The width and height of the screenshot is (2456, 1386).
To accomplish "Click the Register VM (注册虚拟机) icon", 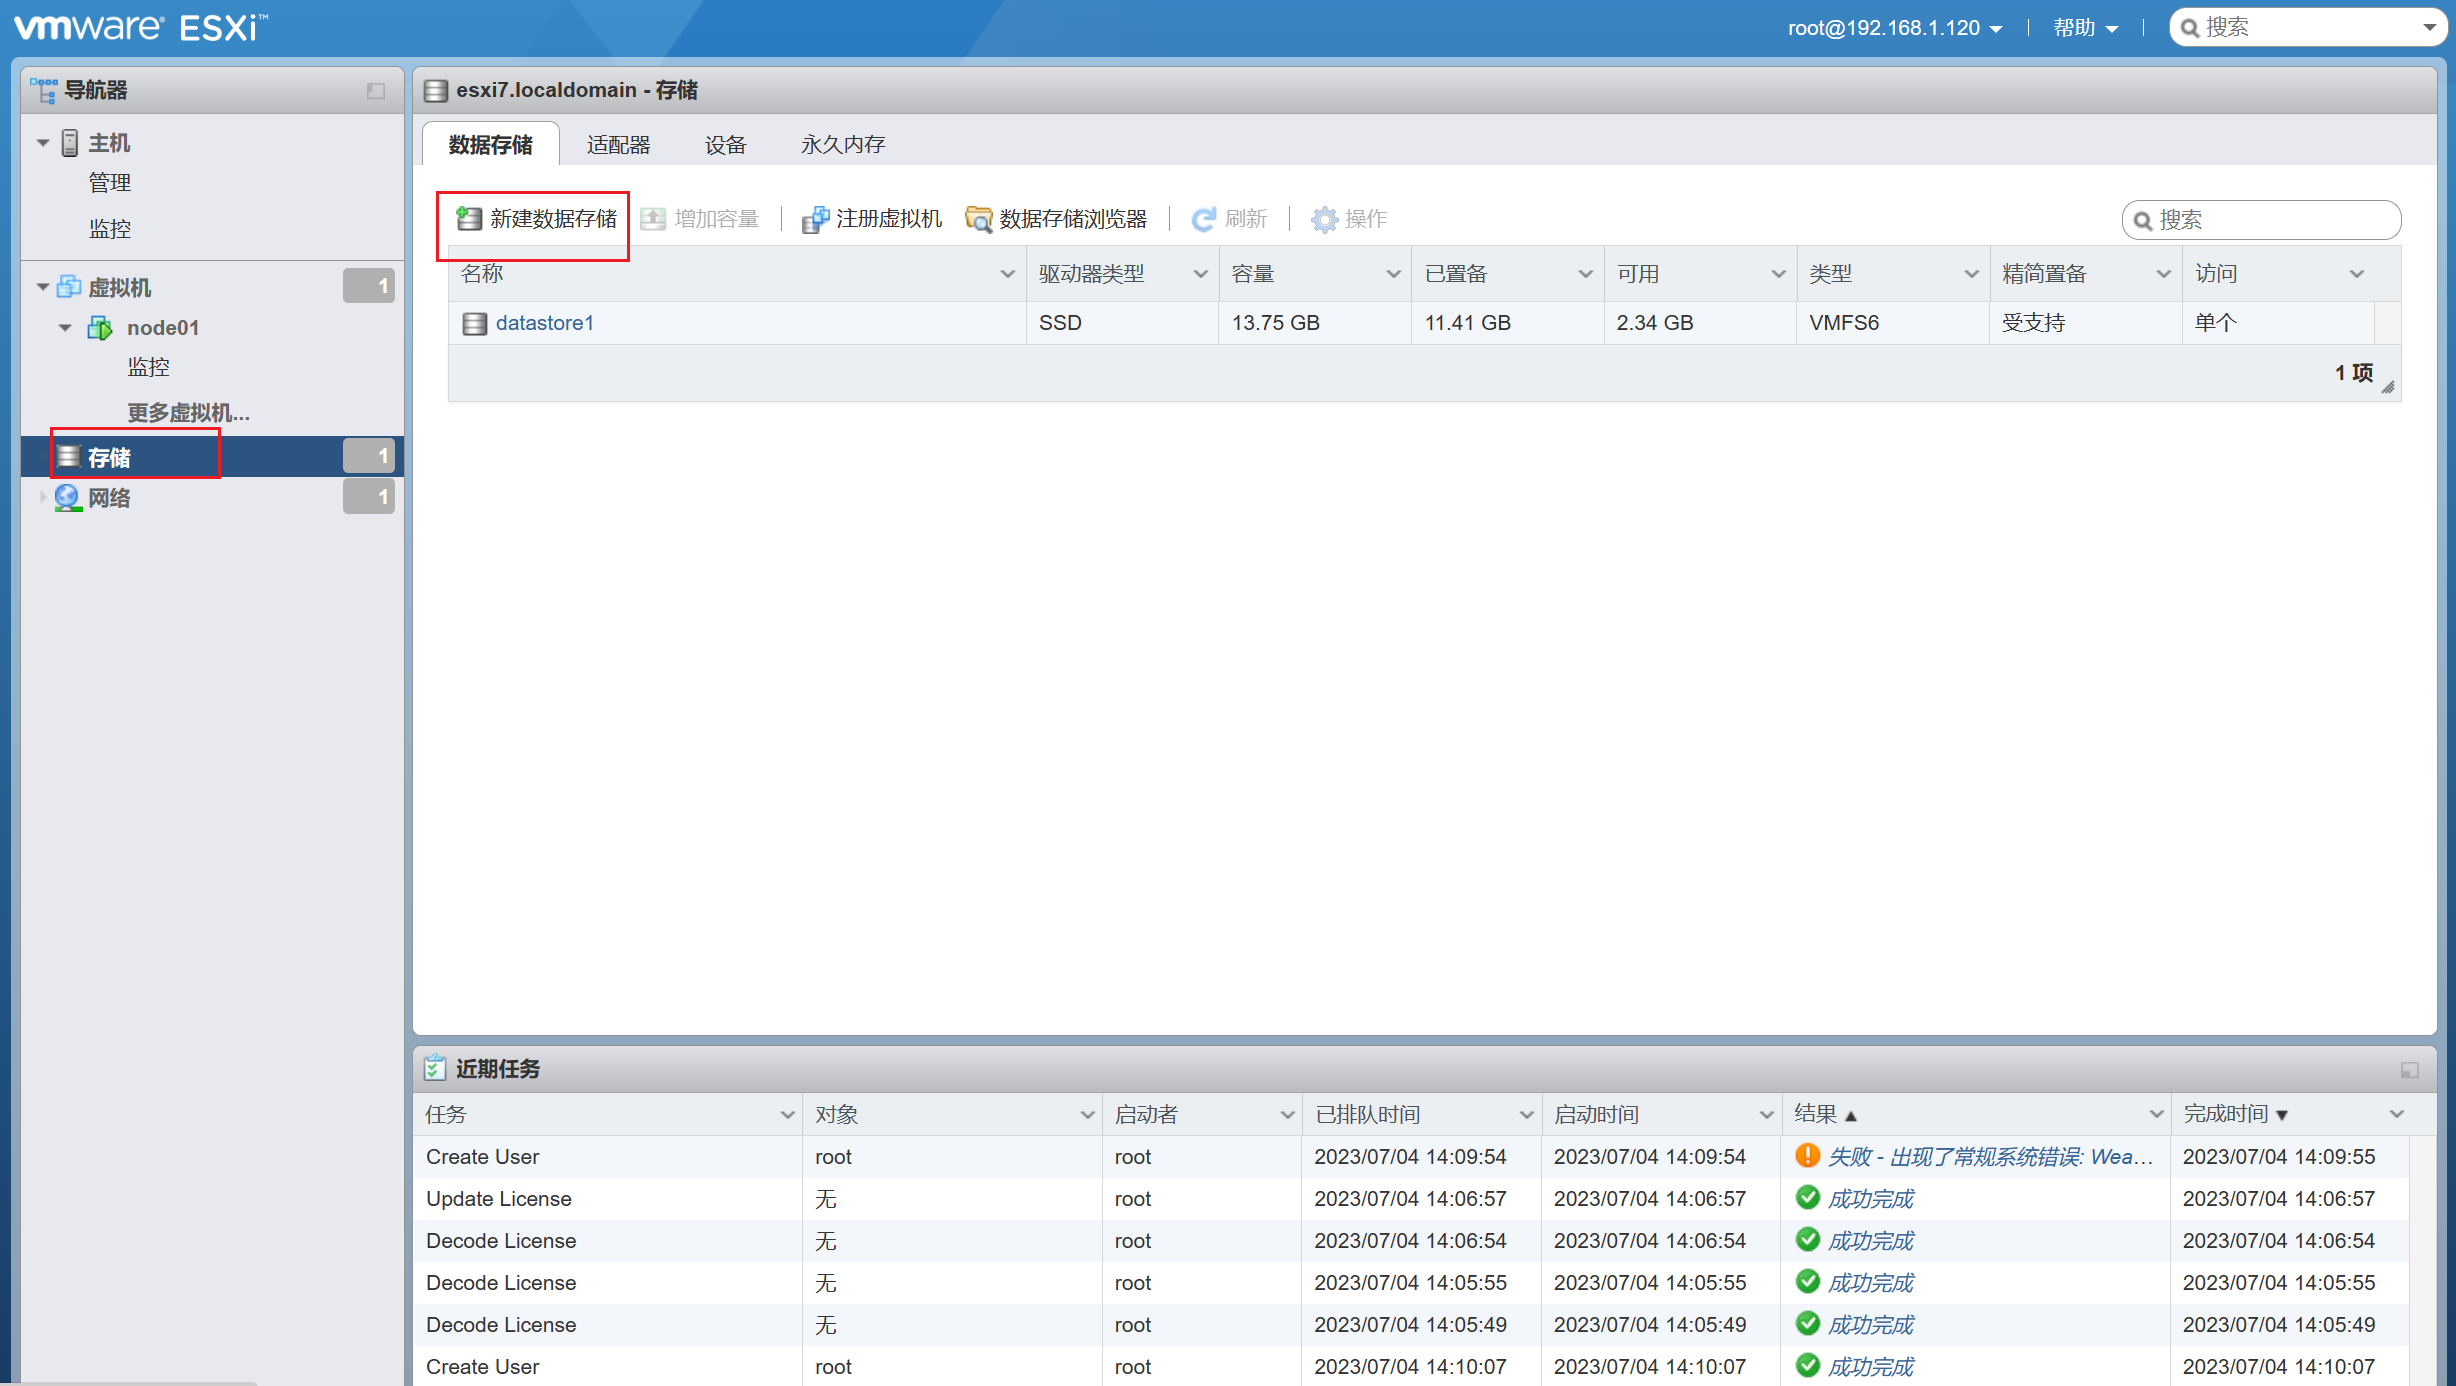I will click(x=815, y=219).
